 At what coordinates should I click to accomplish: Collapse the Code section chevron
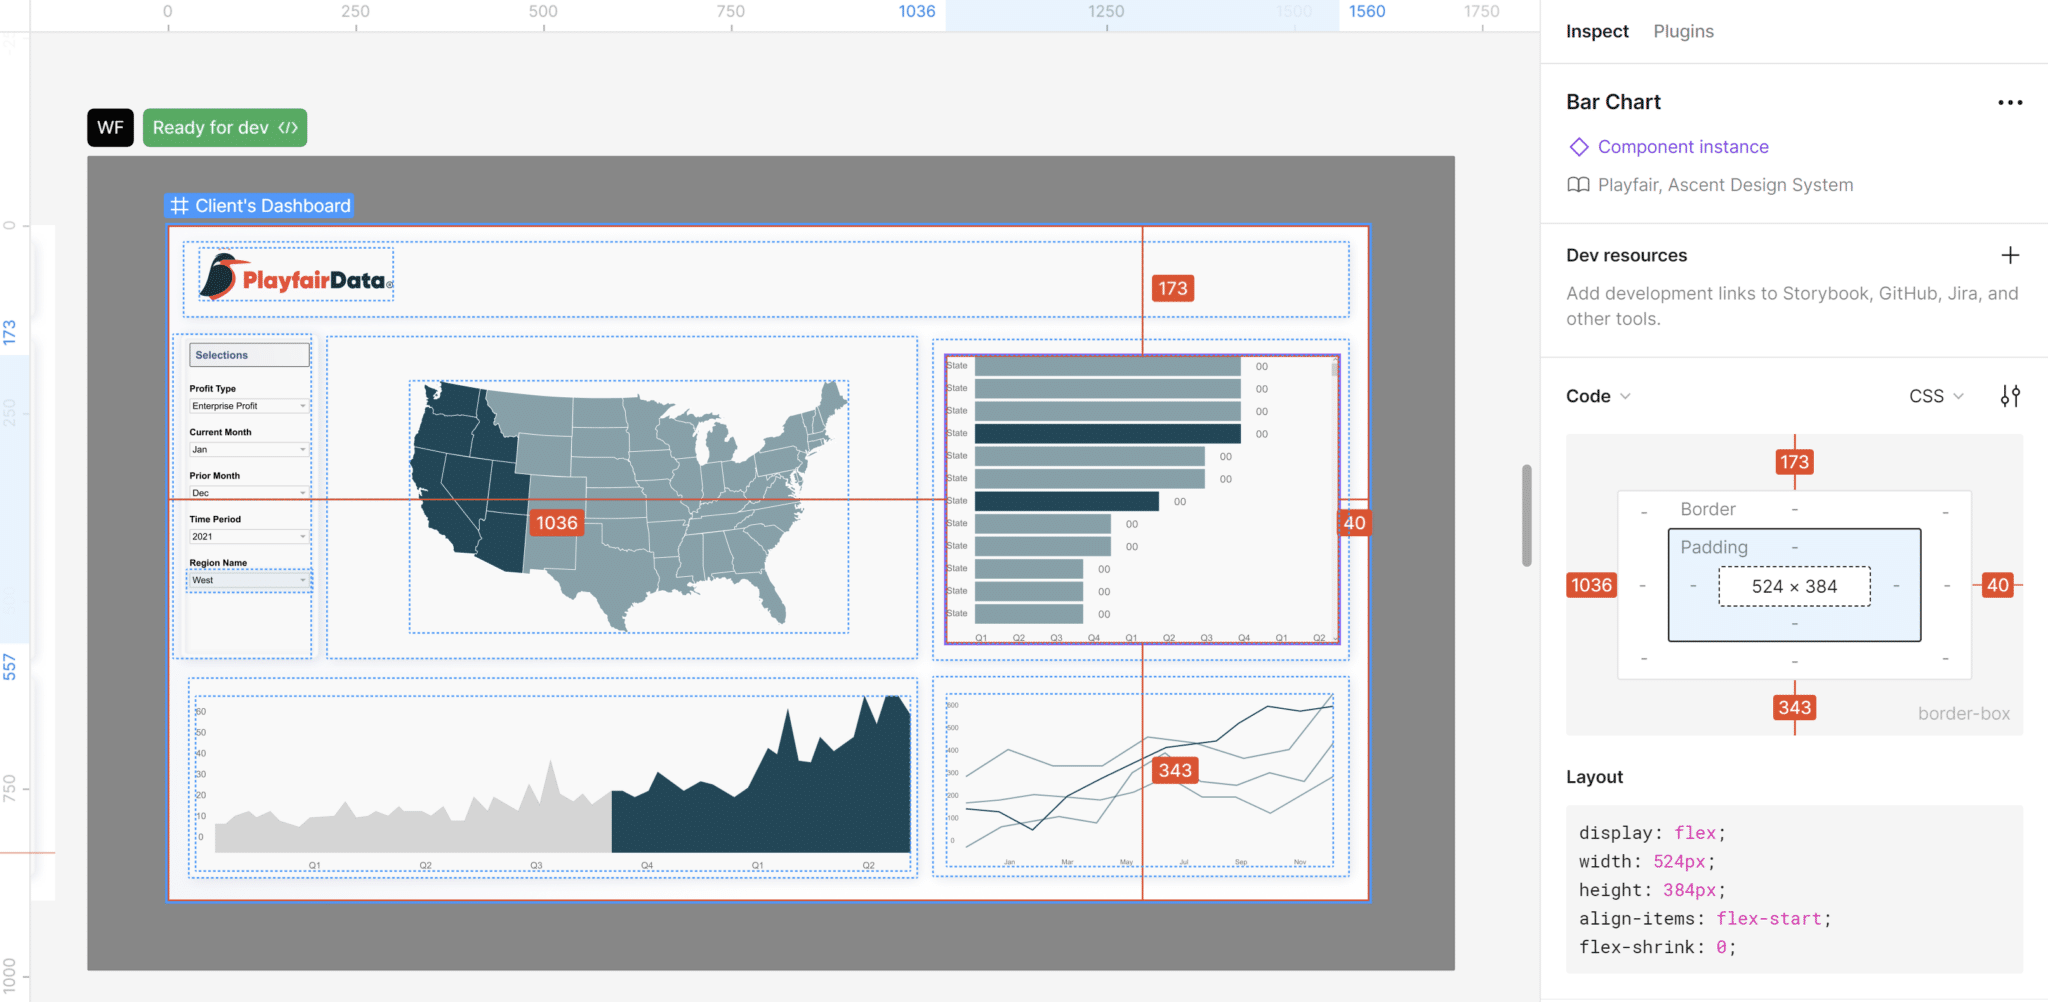tap(1625, 396)
